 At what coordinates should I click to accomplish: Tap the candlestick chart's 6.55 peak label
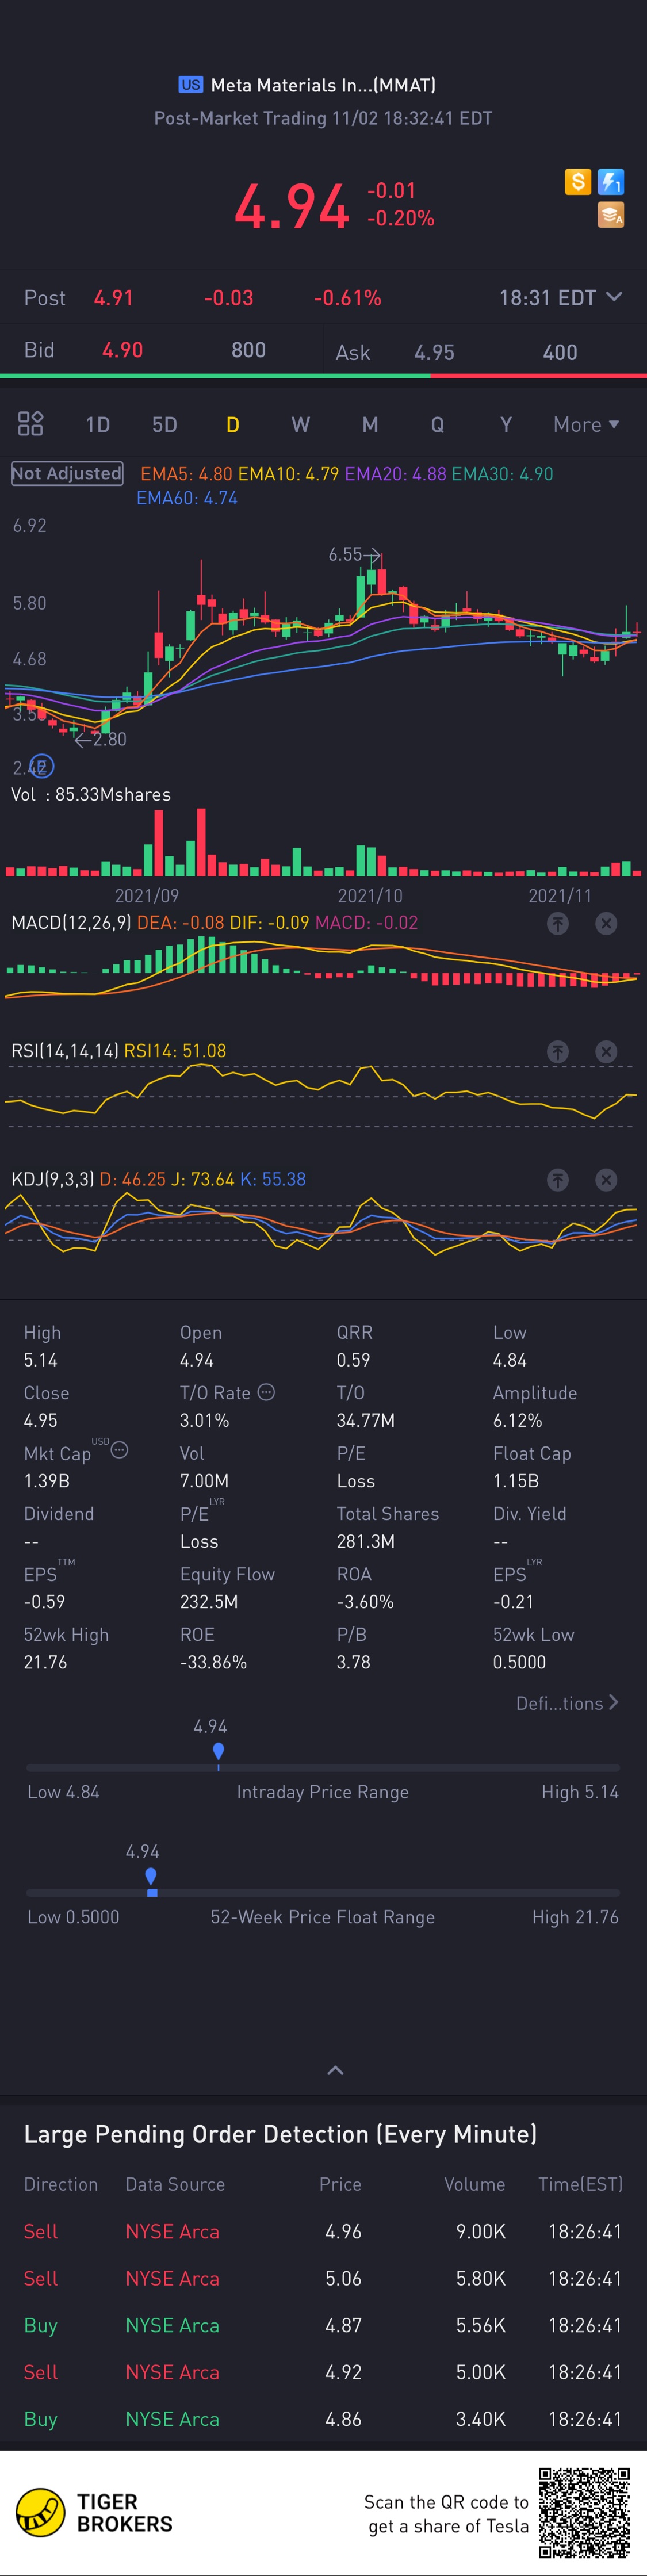345,554
